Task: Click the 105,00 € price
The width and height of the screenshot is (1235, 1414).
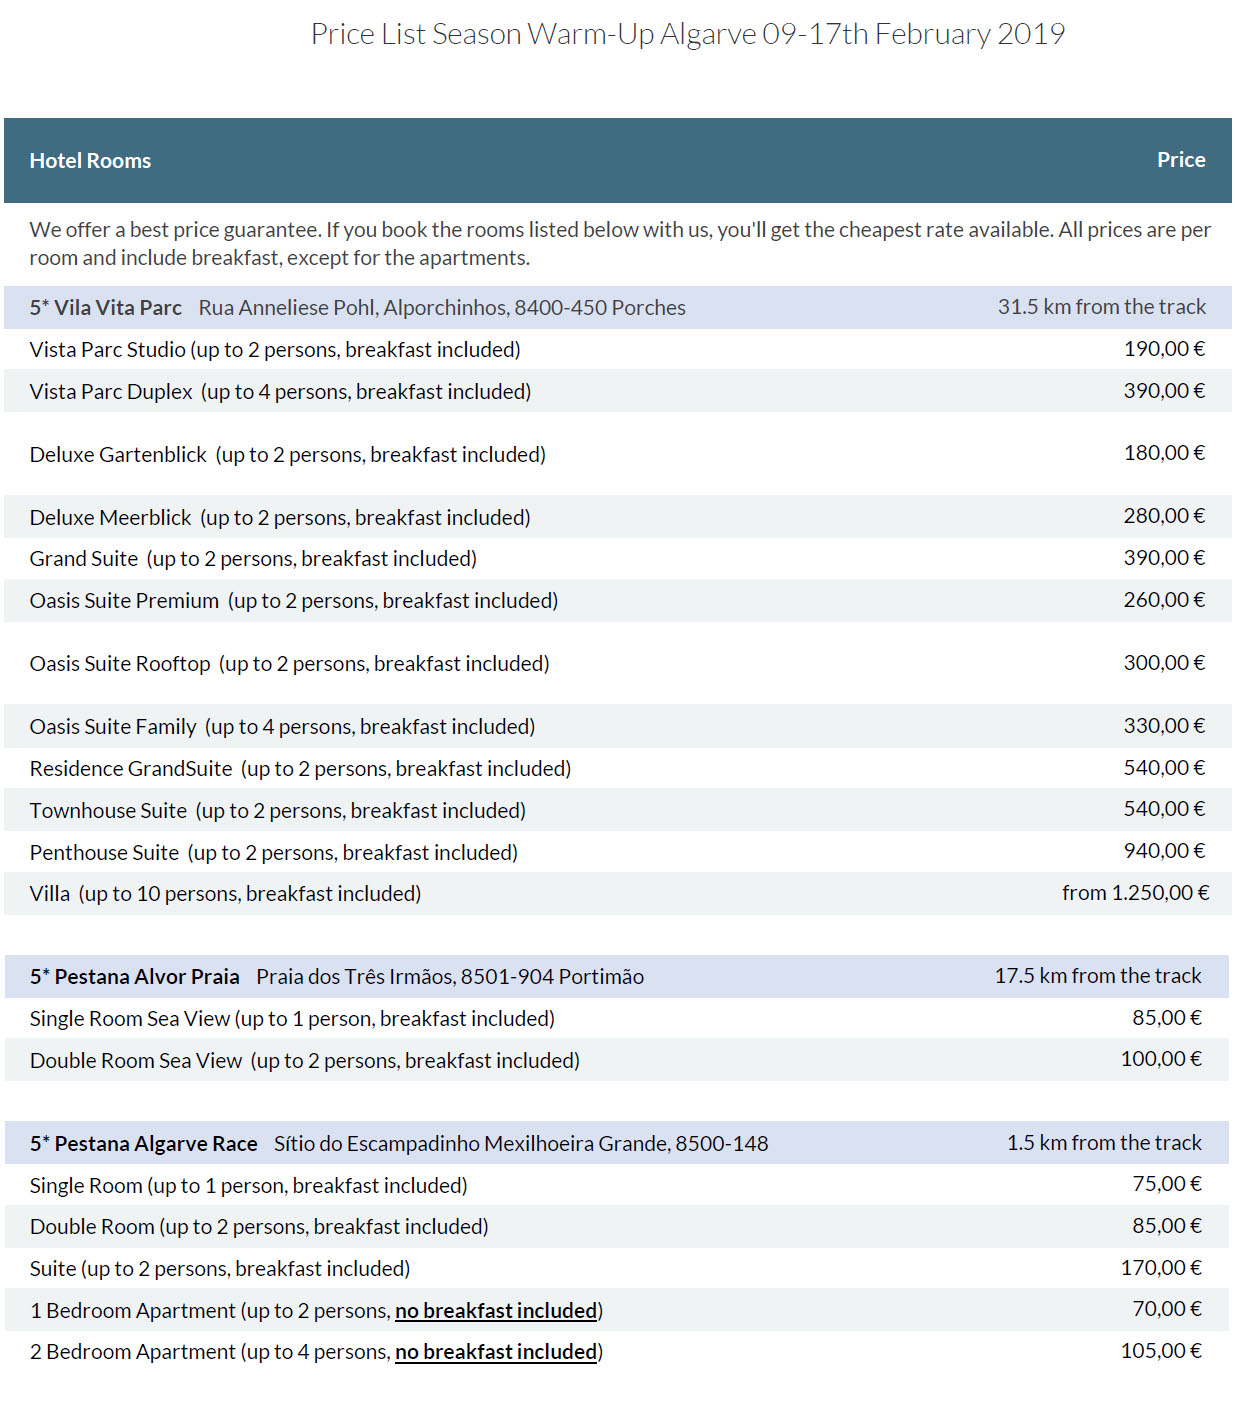Action: pyautogui.click(x=1161, y=1351)
